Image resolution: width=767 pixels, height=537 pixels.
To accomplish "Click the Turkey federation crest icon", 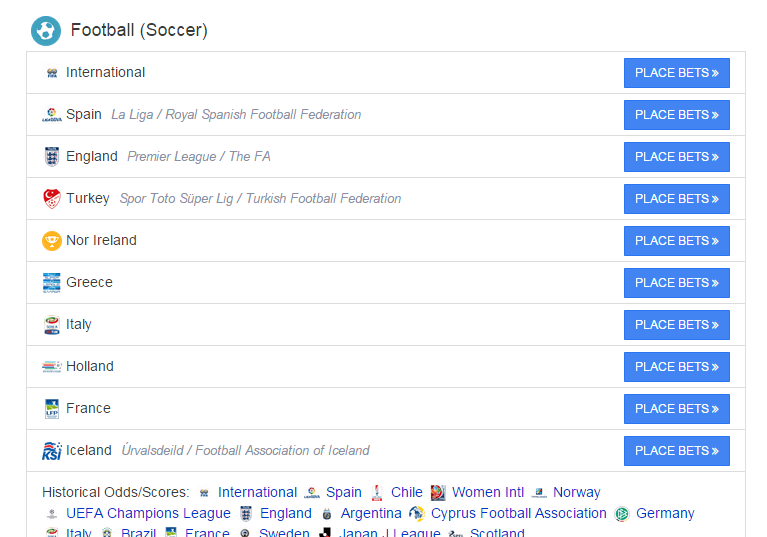I will (52, 199).
